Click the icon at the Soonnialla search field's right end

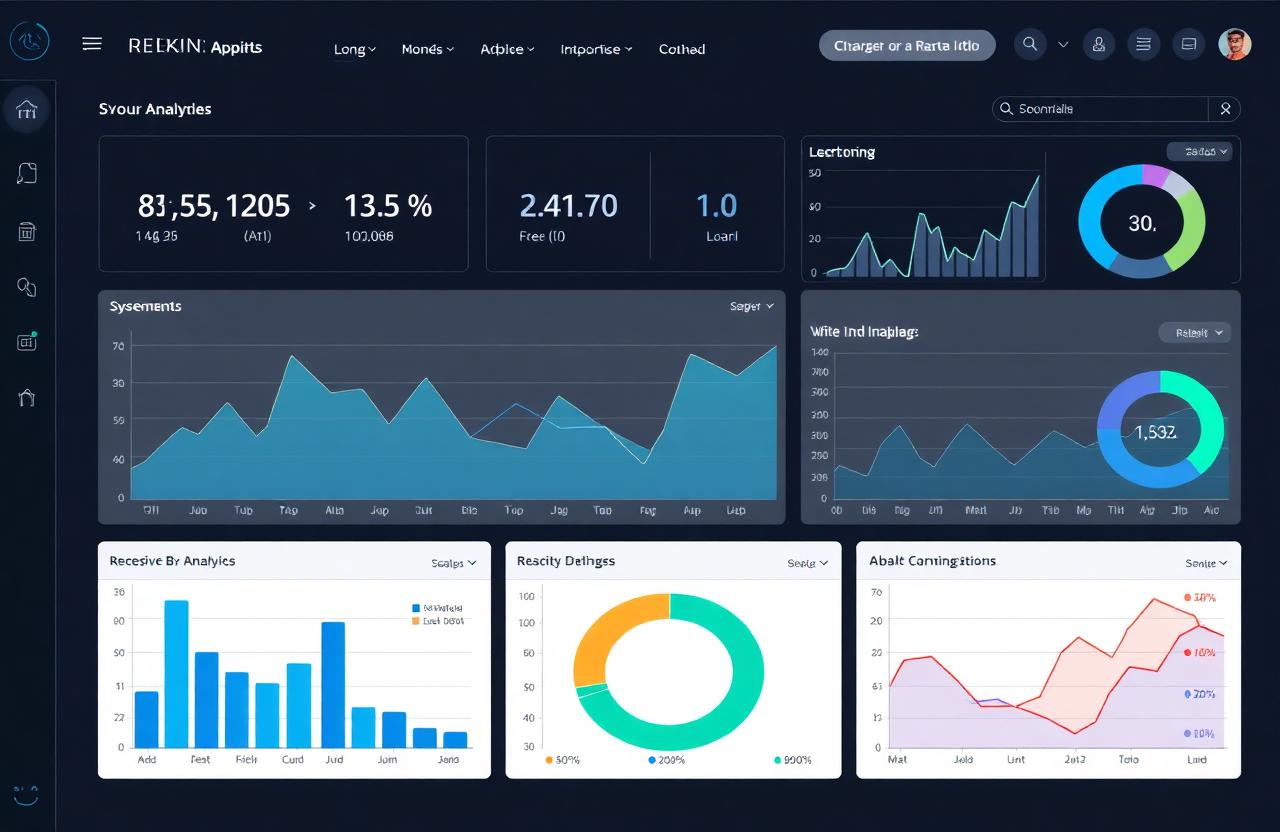point(1224,109)
